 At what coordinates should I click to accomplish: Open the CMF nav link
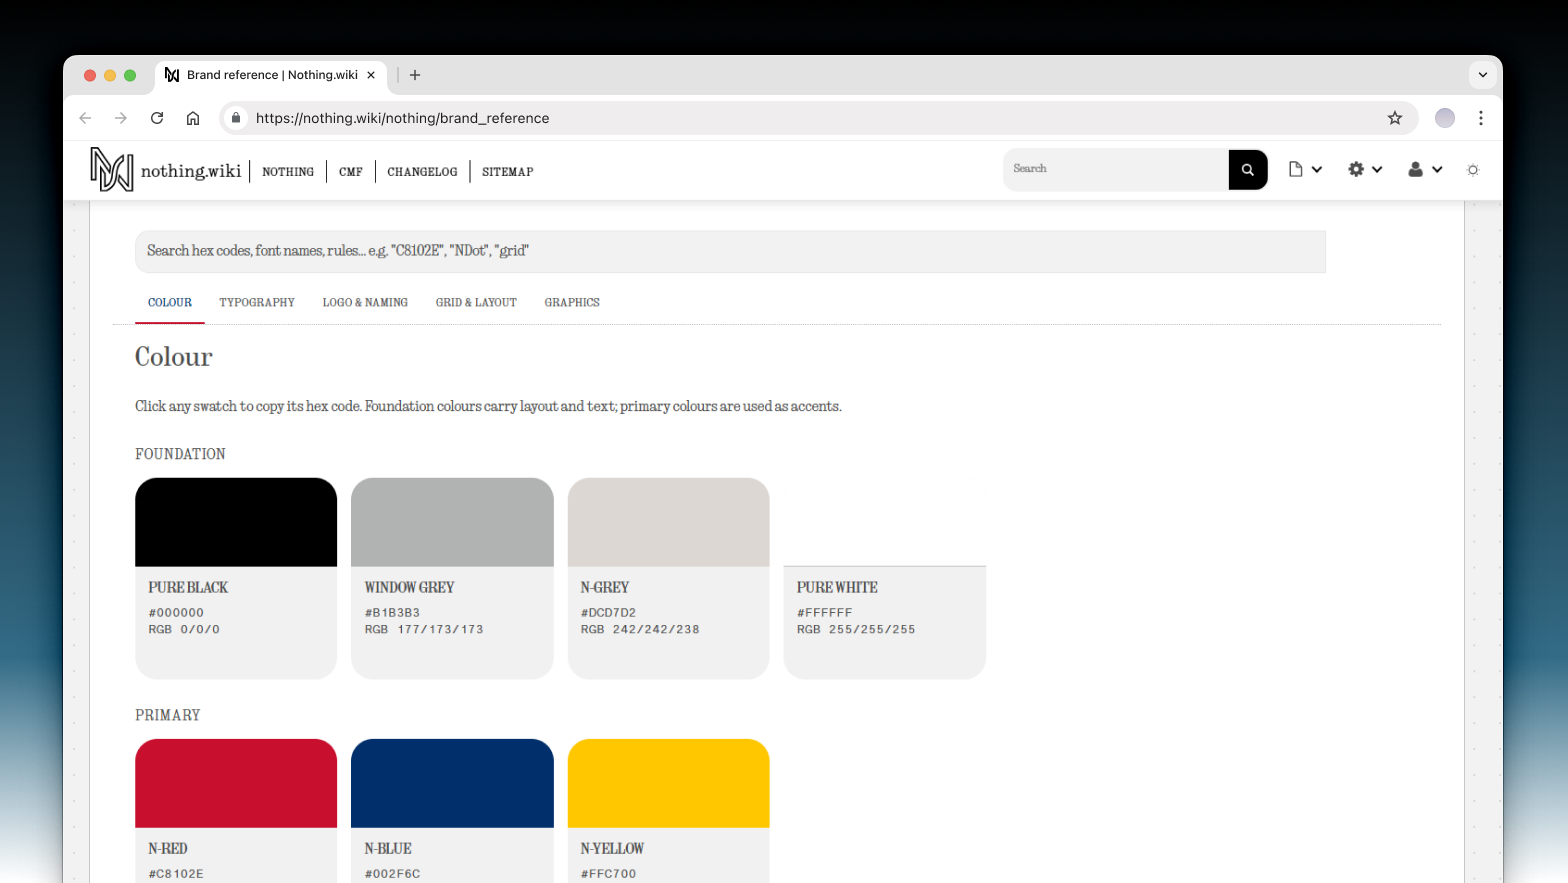[x=351, y=172]
